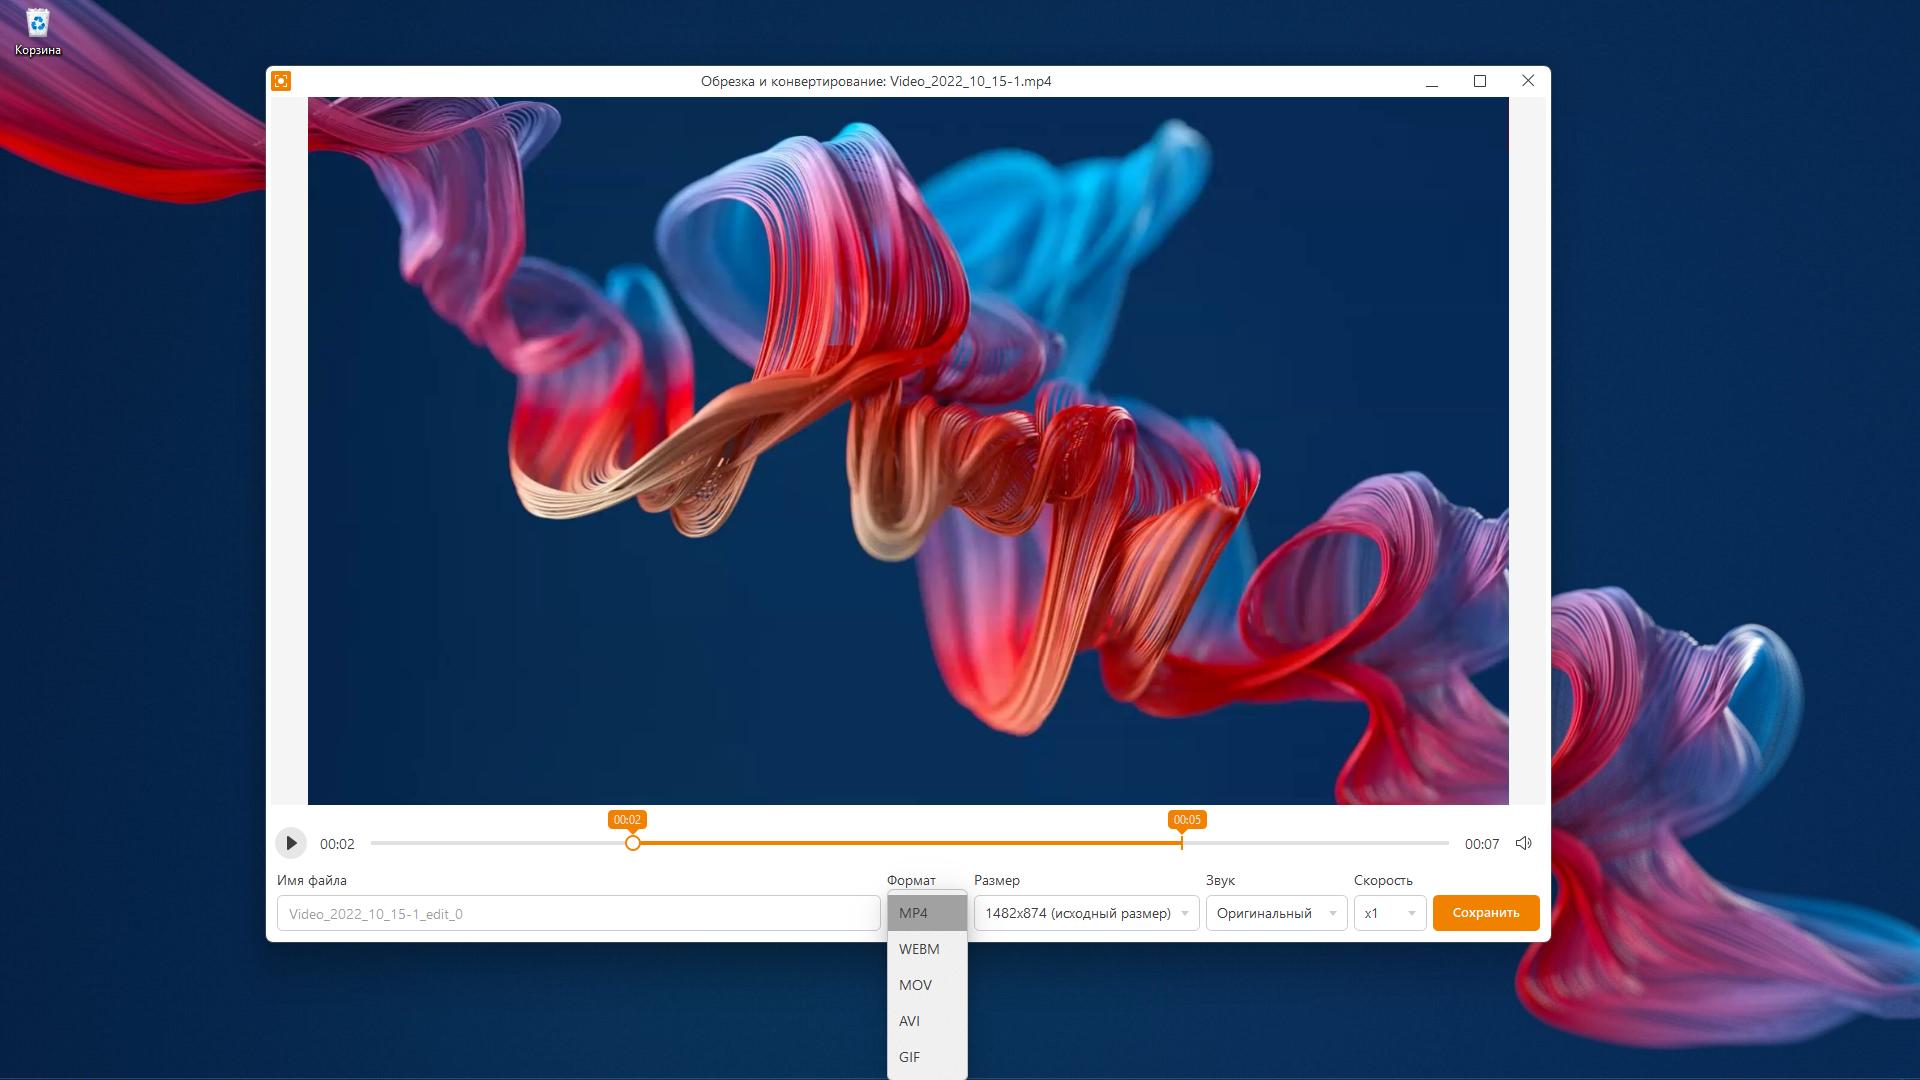
Task: Click the video preview frame
Action: [908, 451]
